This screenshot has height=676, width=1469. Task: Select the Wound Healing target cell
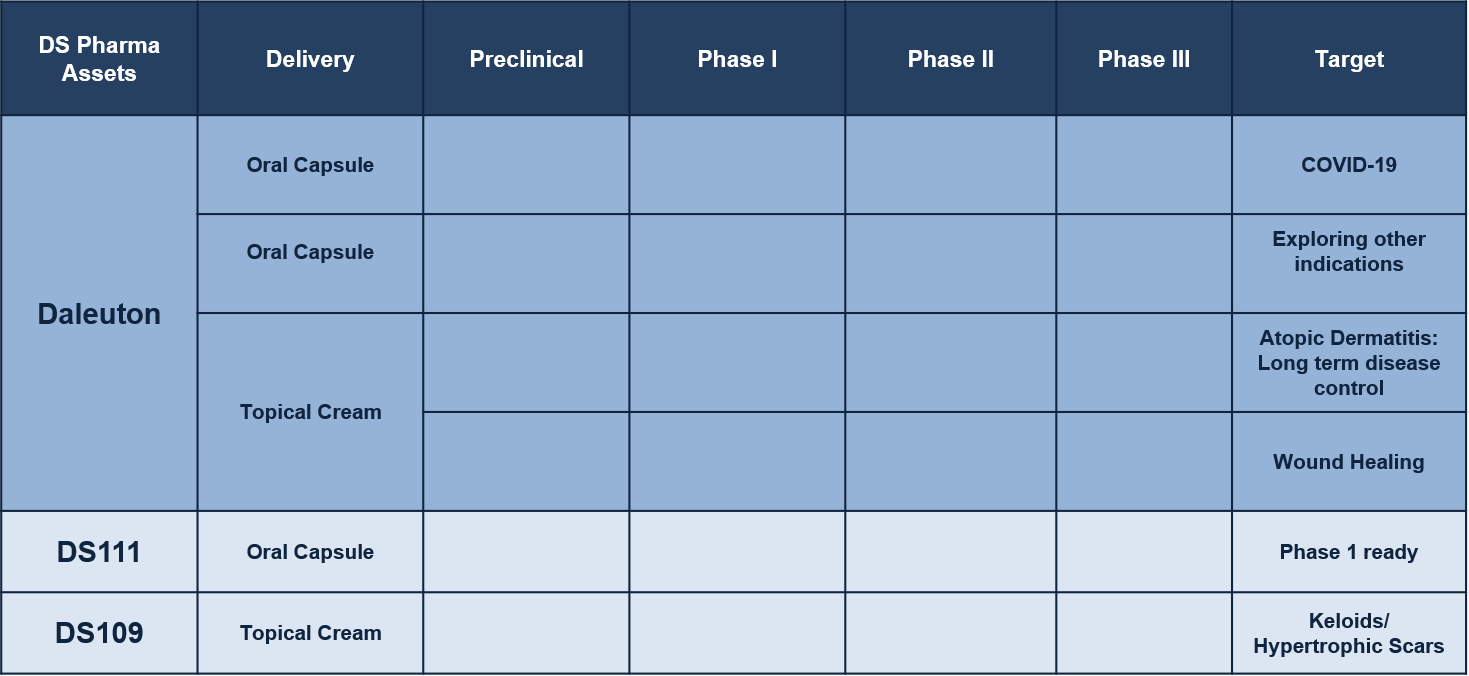pyautogui.click(x=1349, y=462)
